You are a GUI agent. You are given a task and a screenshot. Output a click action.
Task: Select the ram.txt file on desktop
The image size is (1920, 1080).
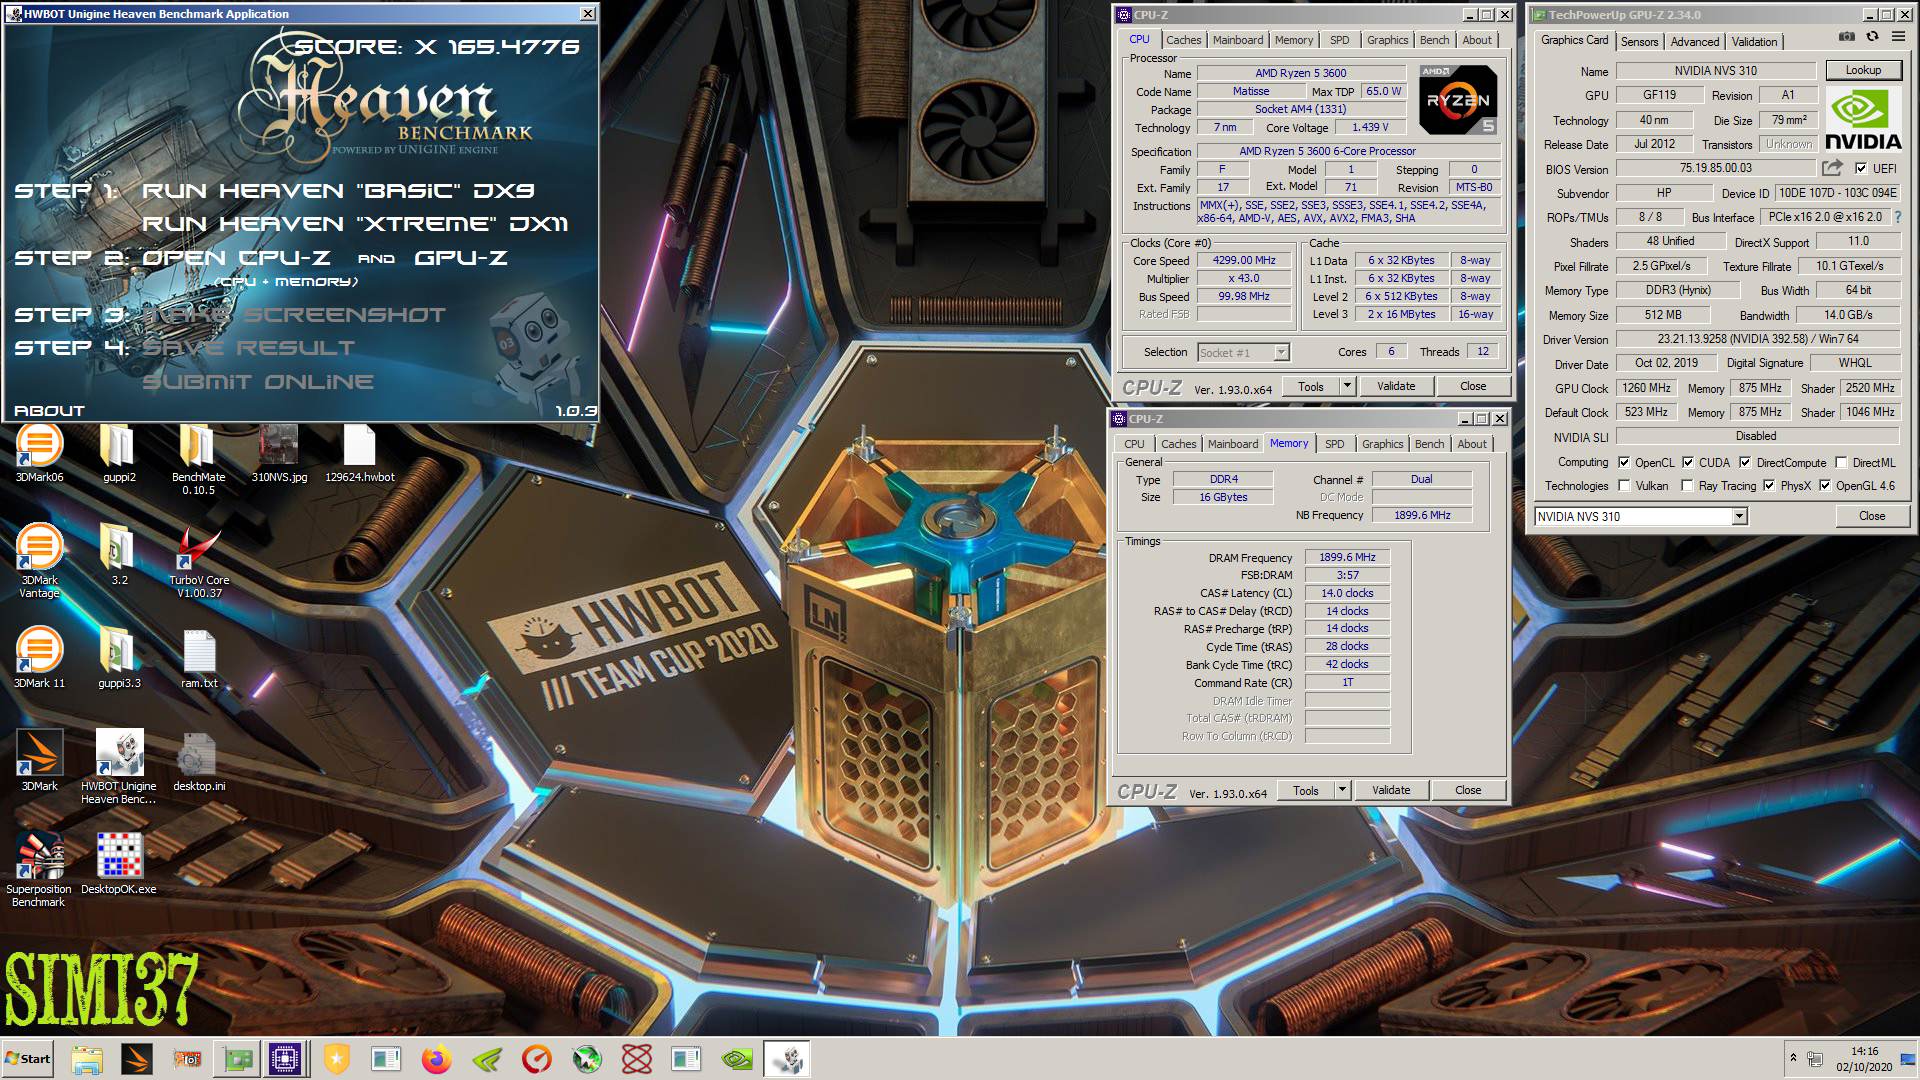tap(199, 658)
